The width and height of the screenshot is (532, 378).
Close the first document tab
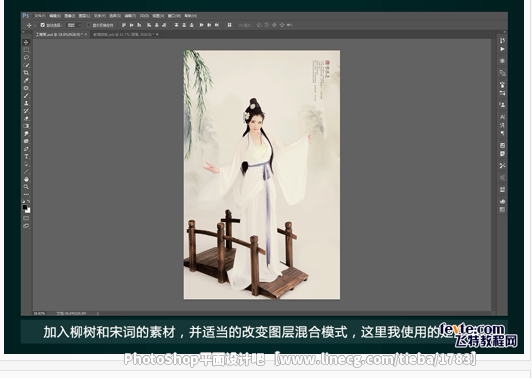[86, 34]
